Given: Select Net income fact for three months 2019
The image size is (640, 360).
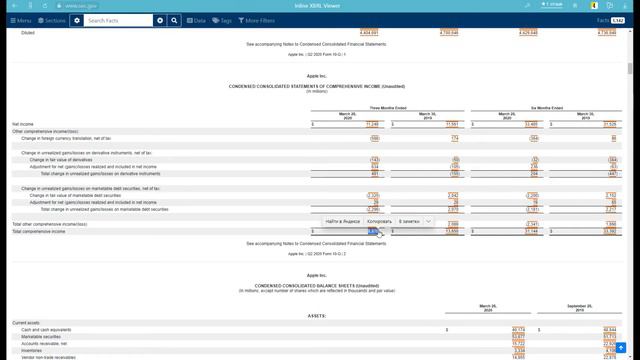Looking at the screenshot, I should tap(452, 124).
